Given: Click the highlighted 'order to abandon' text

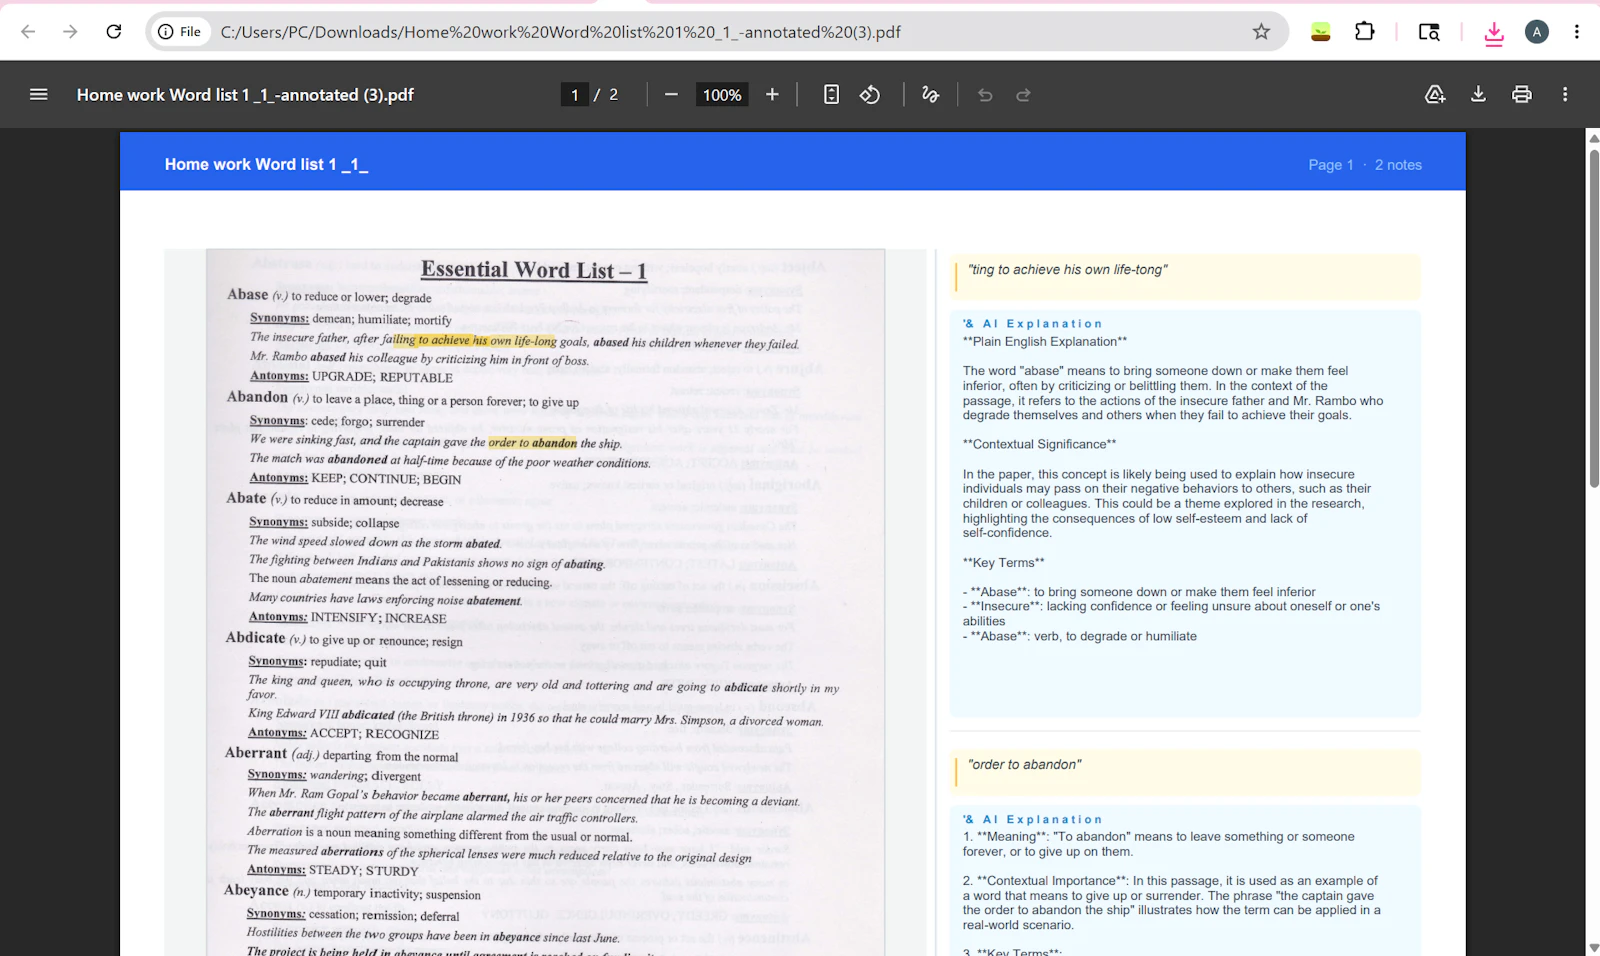Looking at the screenshot, I should click(532, 442).
